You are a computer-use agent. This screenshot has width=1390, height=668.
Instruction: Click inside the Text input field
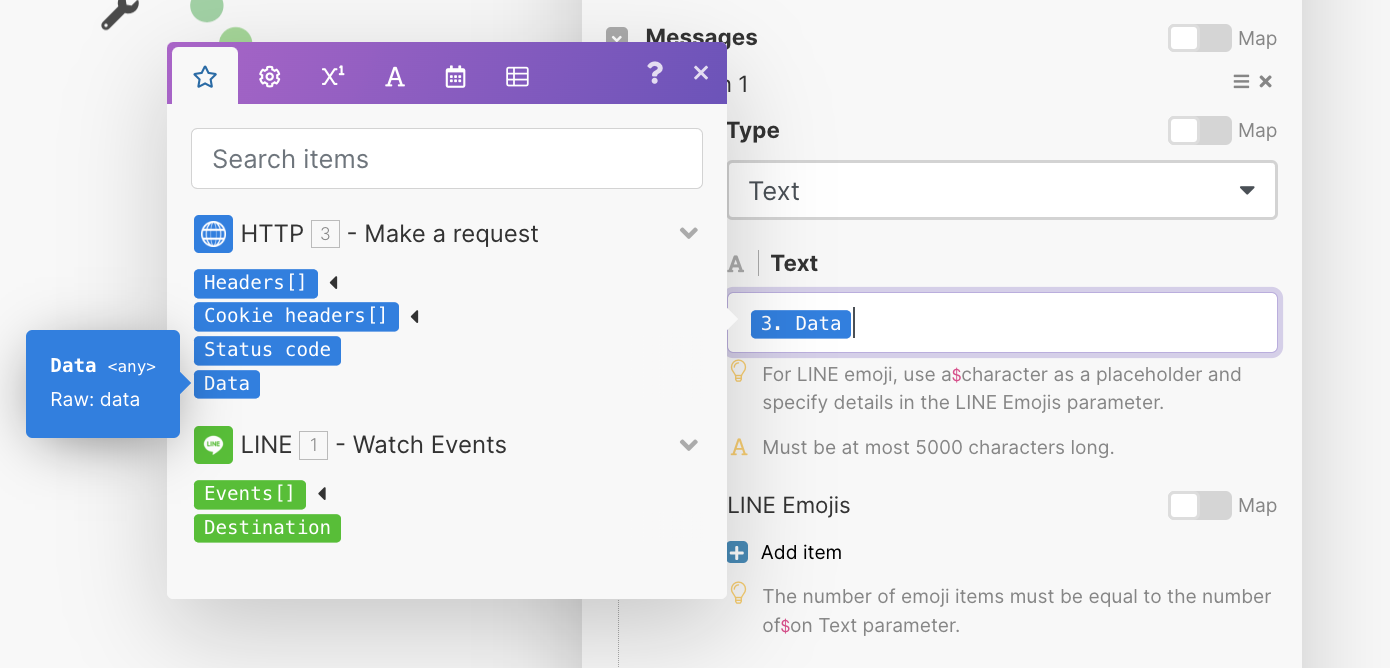point(1002,323)
